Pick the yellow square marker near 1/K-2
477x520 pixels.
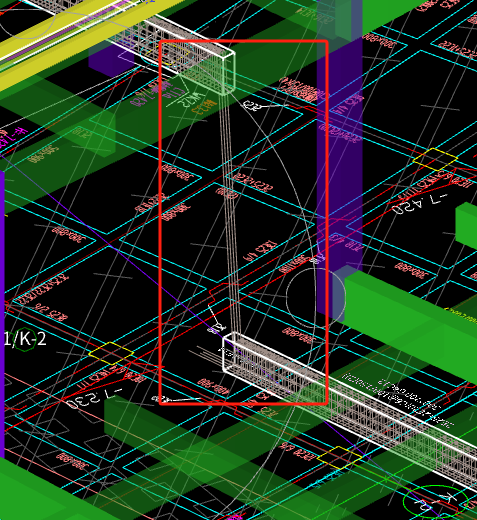(x=111, y=353)
